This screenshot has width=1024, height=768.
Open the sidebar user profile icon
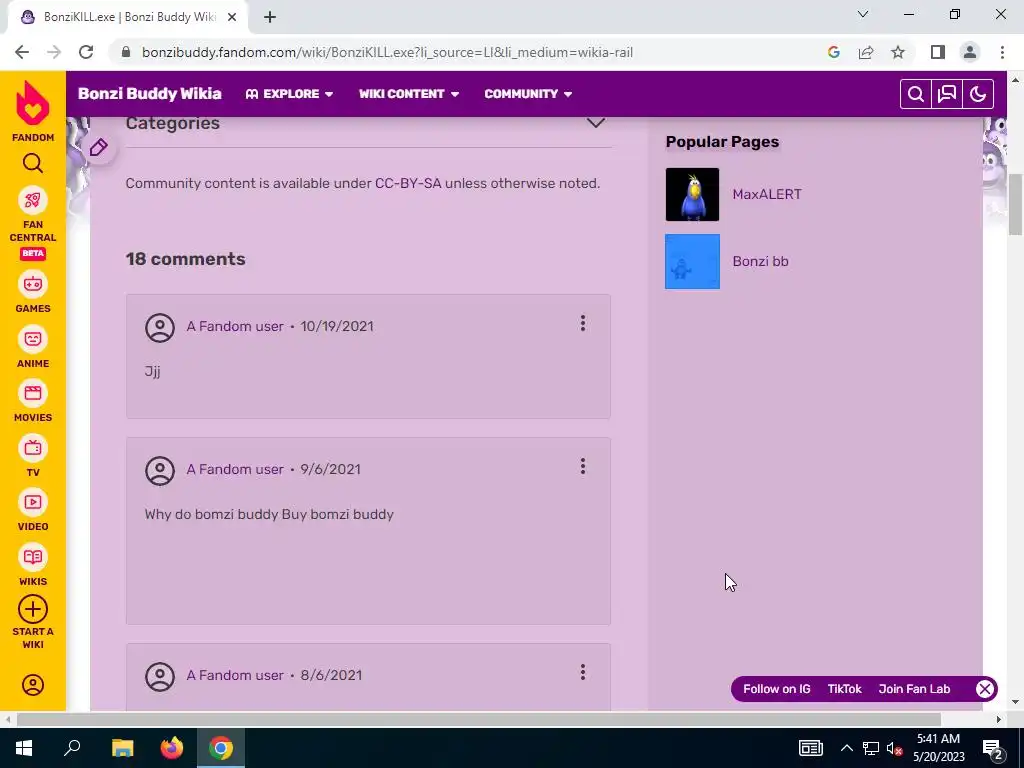(x=33, y=684)
